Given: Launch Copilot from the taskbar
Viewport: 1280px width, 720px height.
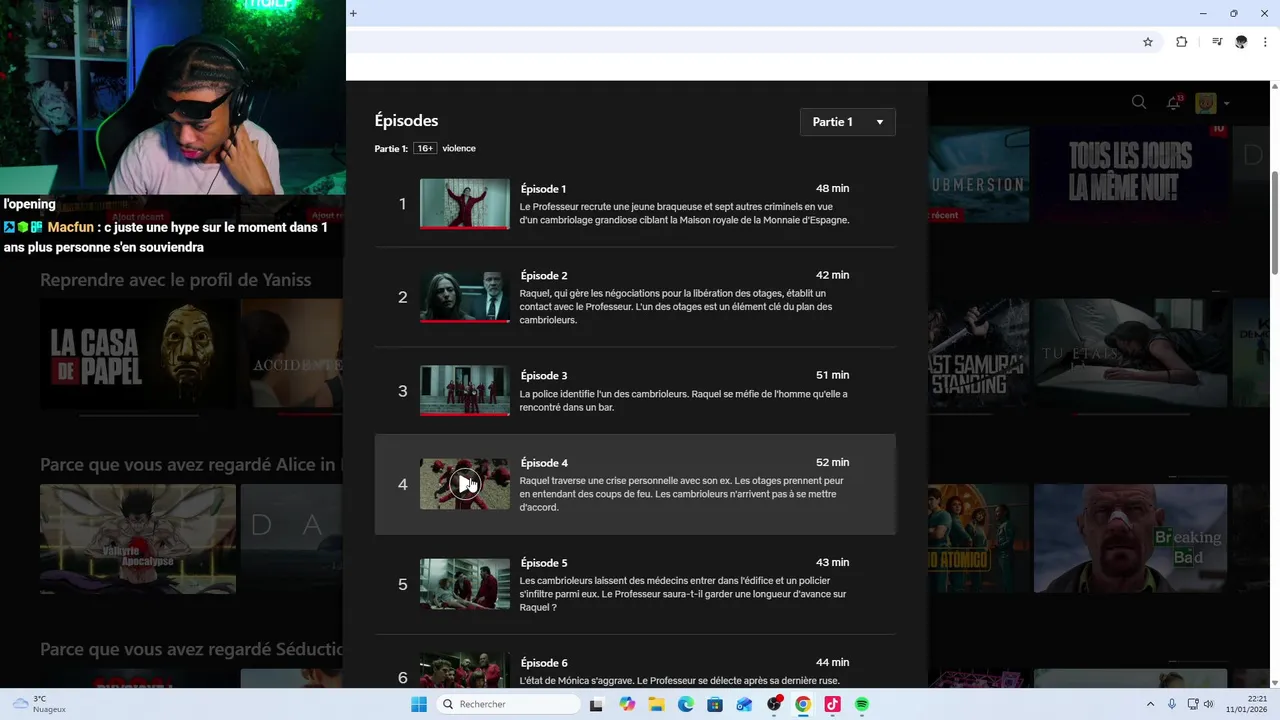Looking at the screenshot, I should tap(627, 704).
